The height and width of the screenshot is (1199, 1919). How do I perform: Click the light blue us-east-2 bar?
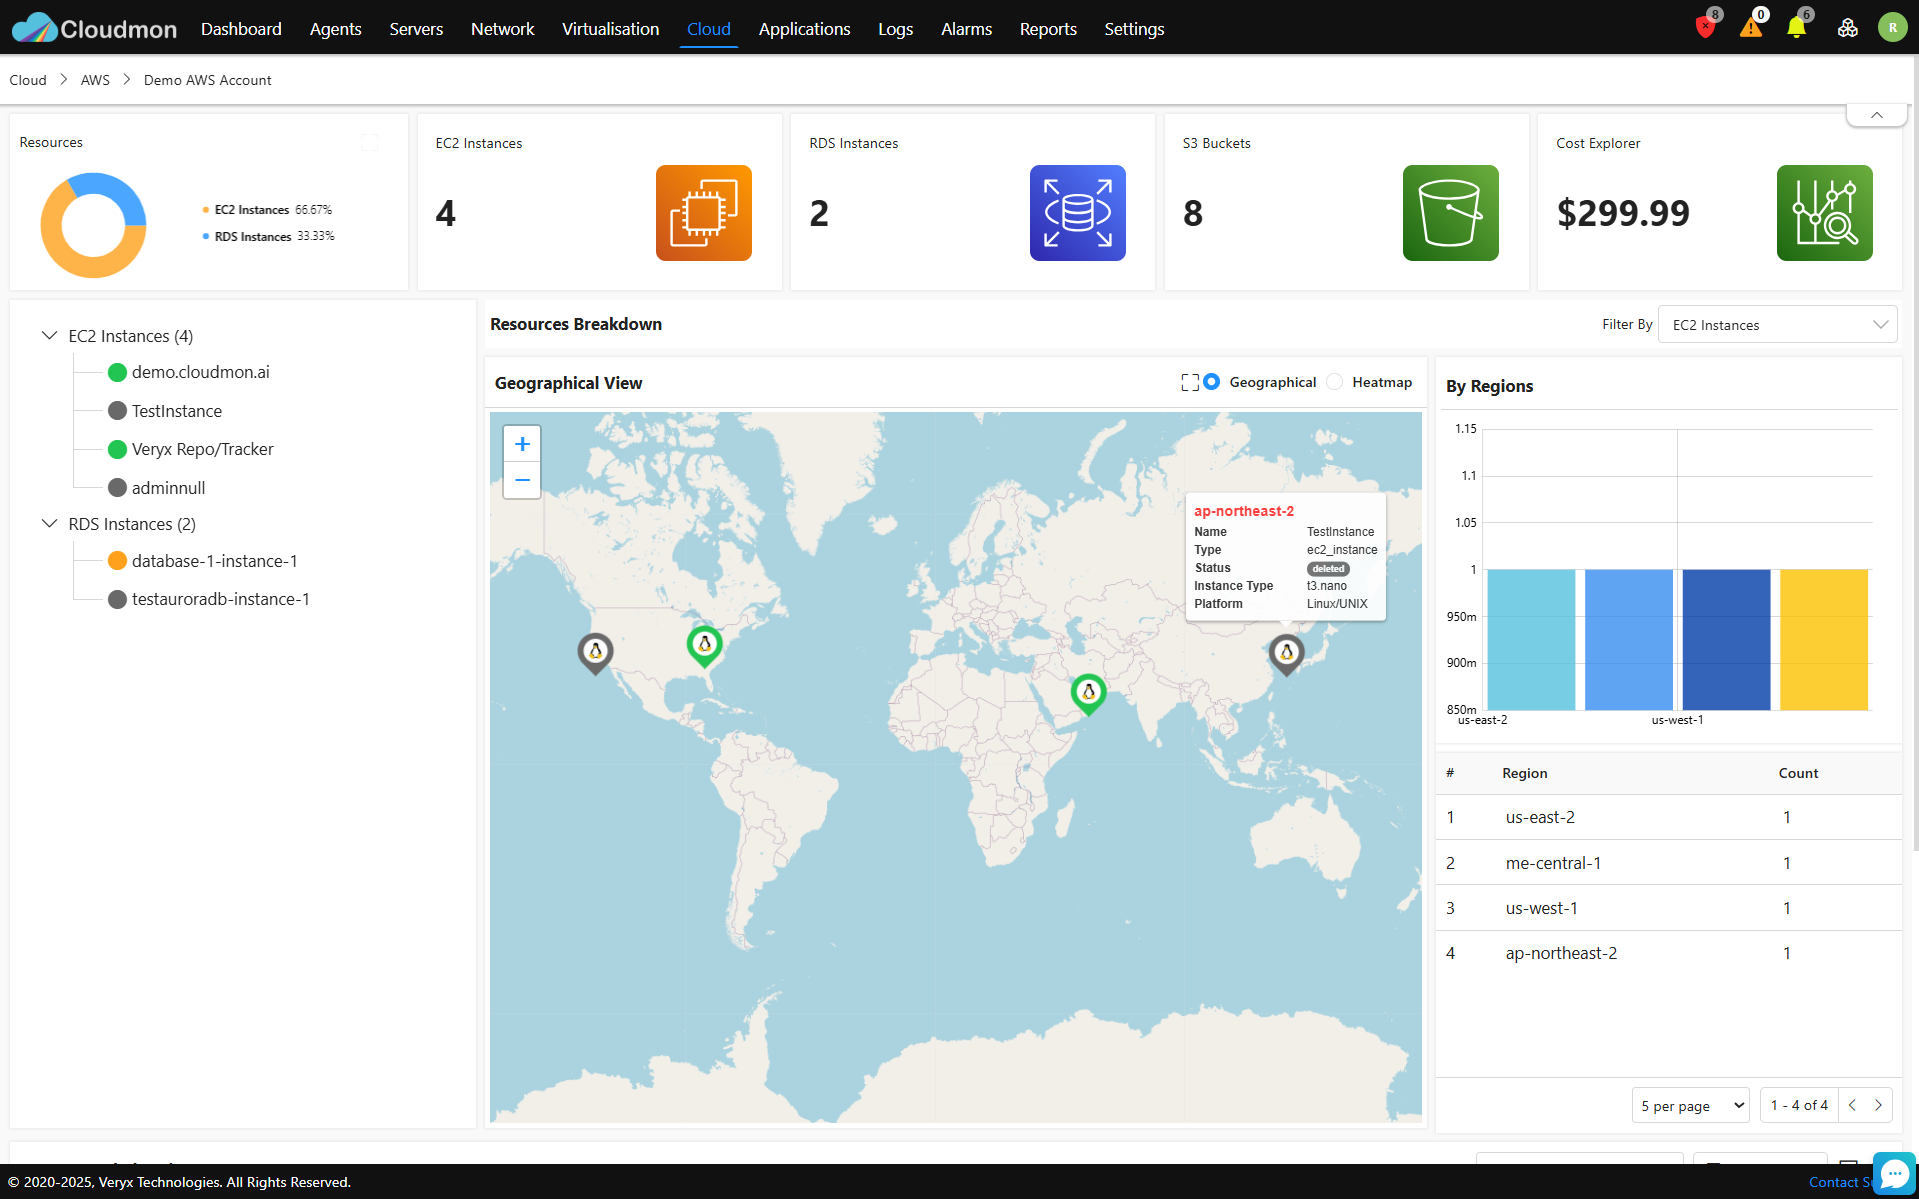point(1531,640)
